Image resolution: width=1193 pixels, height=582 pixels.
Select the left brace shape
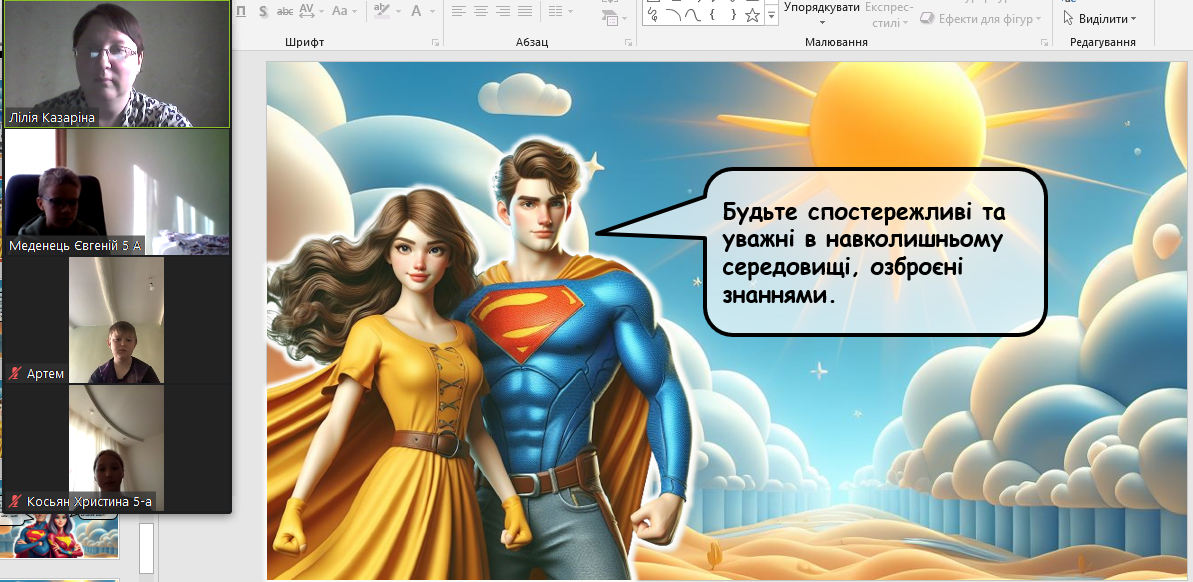tap(712, 14)
